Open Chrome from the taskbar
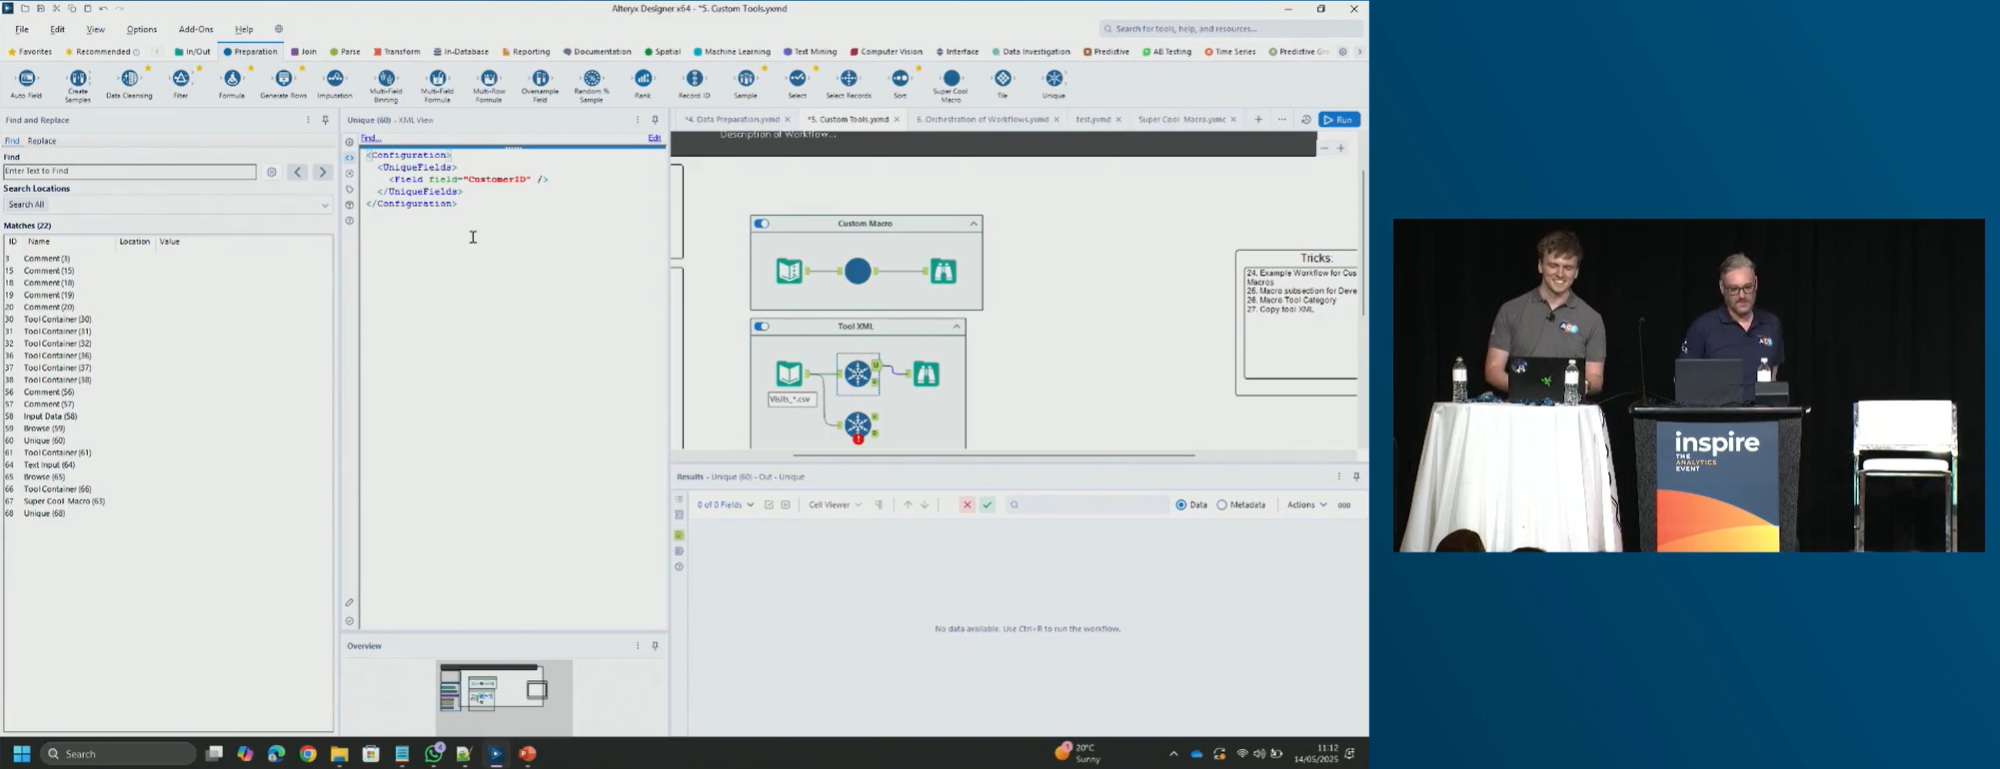Image resolution: width=2000 pixels, height=769 pixels. point(308,753)
